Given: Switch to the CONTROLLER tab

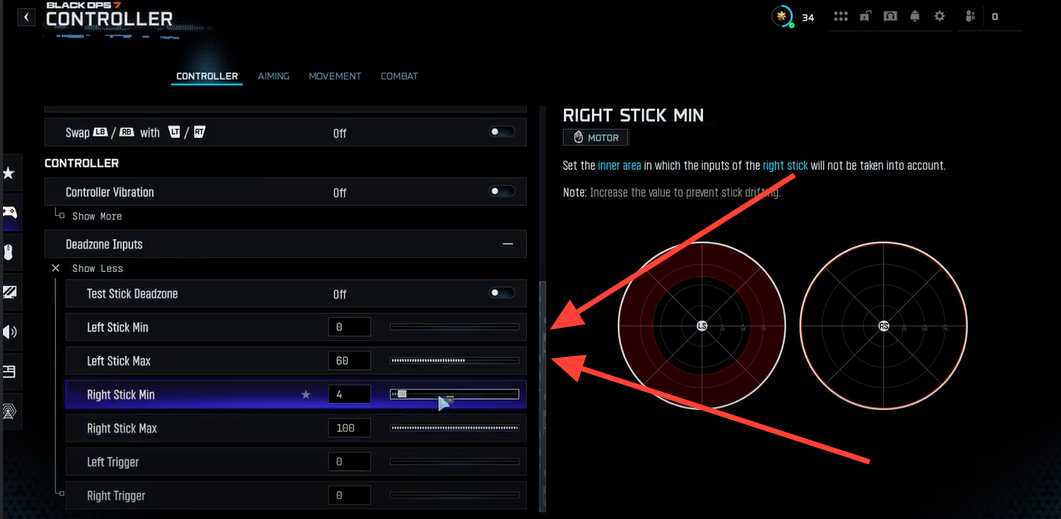Looking at the screenshot, I should tap(207, 76).
